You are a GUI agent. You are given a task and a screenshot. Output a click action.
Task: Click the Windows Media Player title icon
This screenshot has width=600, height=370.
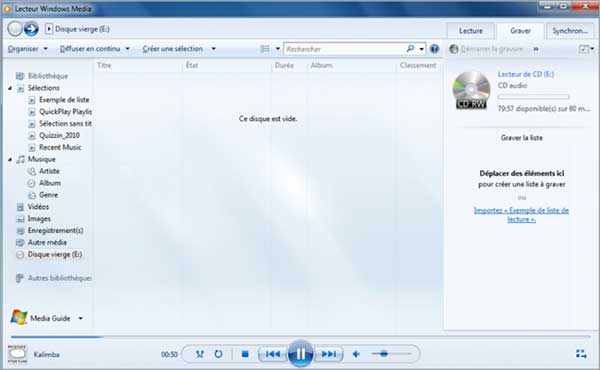7,8
